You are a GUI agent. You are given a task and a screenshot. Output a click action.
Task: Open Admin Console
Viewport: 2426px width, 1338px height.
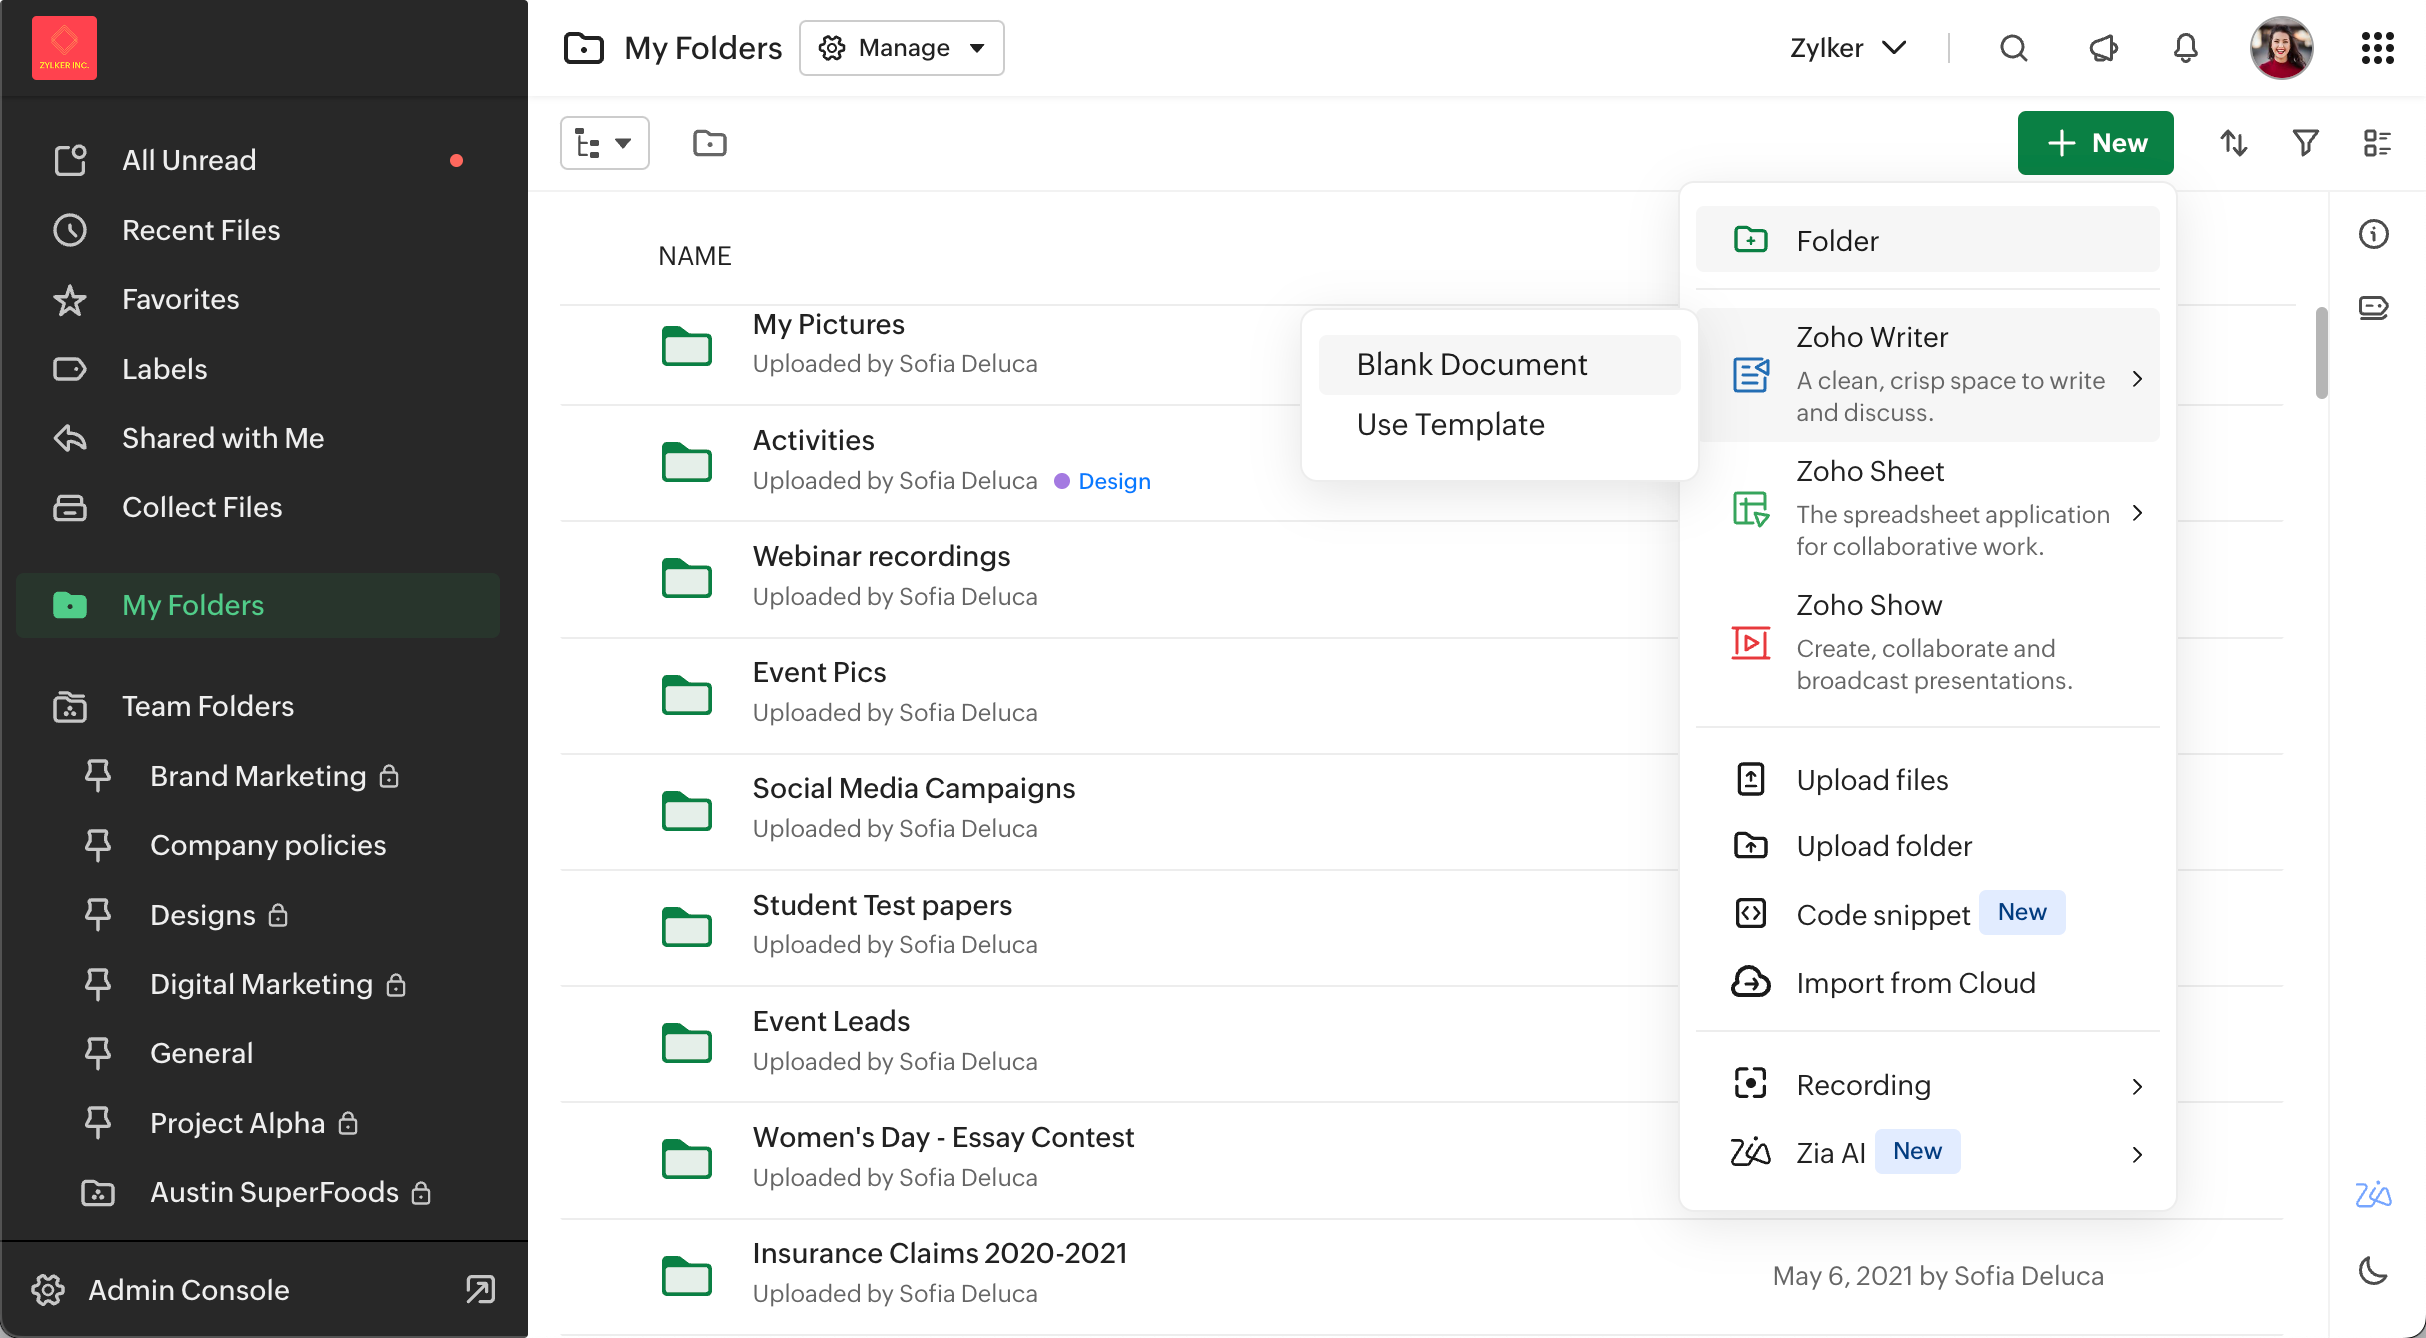[x=188, y=1290]
